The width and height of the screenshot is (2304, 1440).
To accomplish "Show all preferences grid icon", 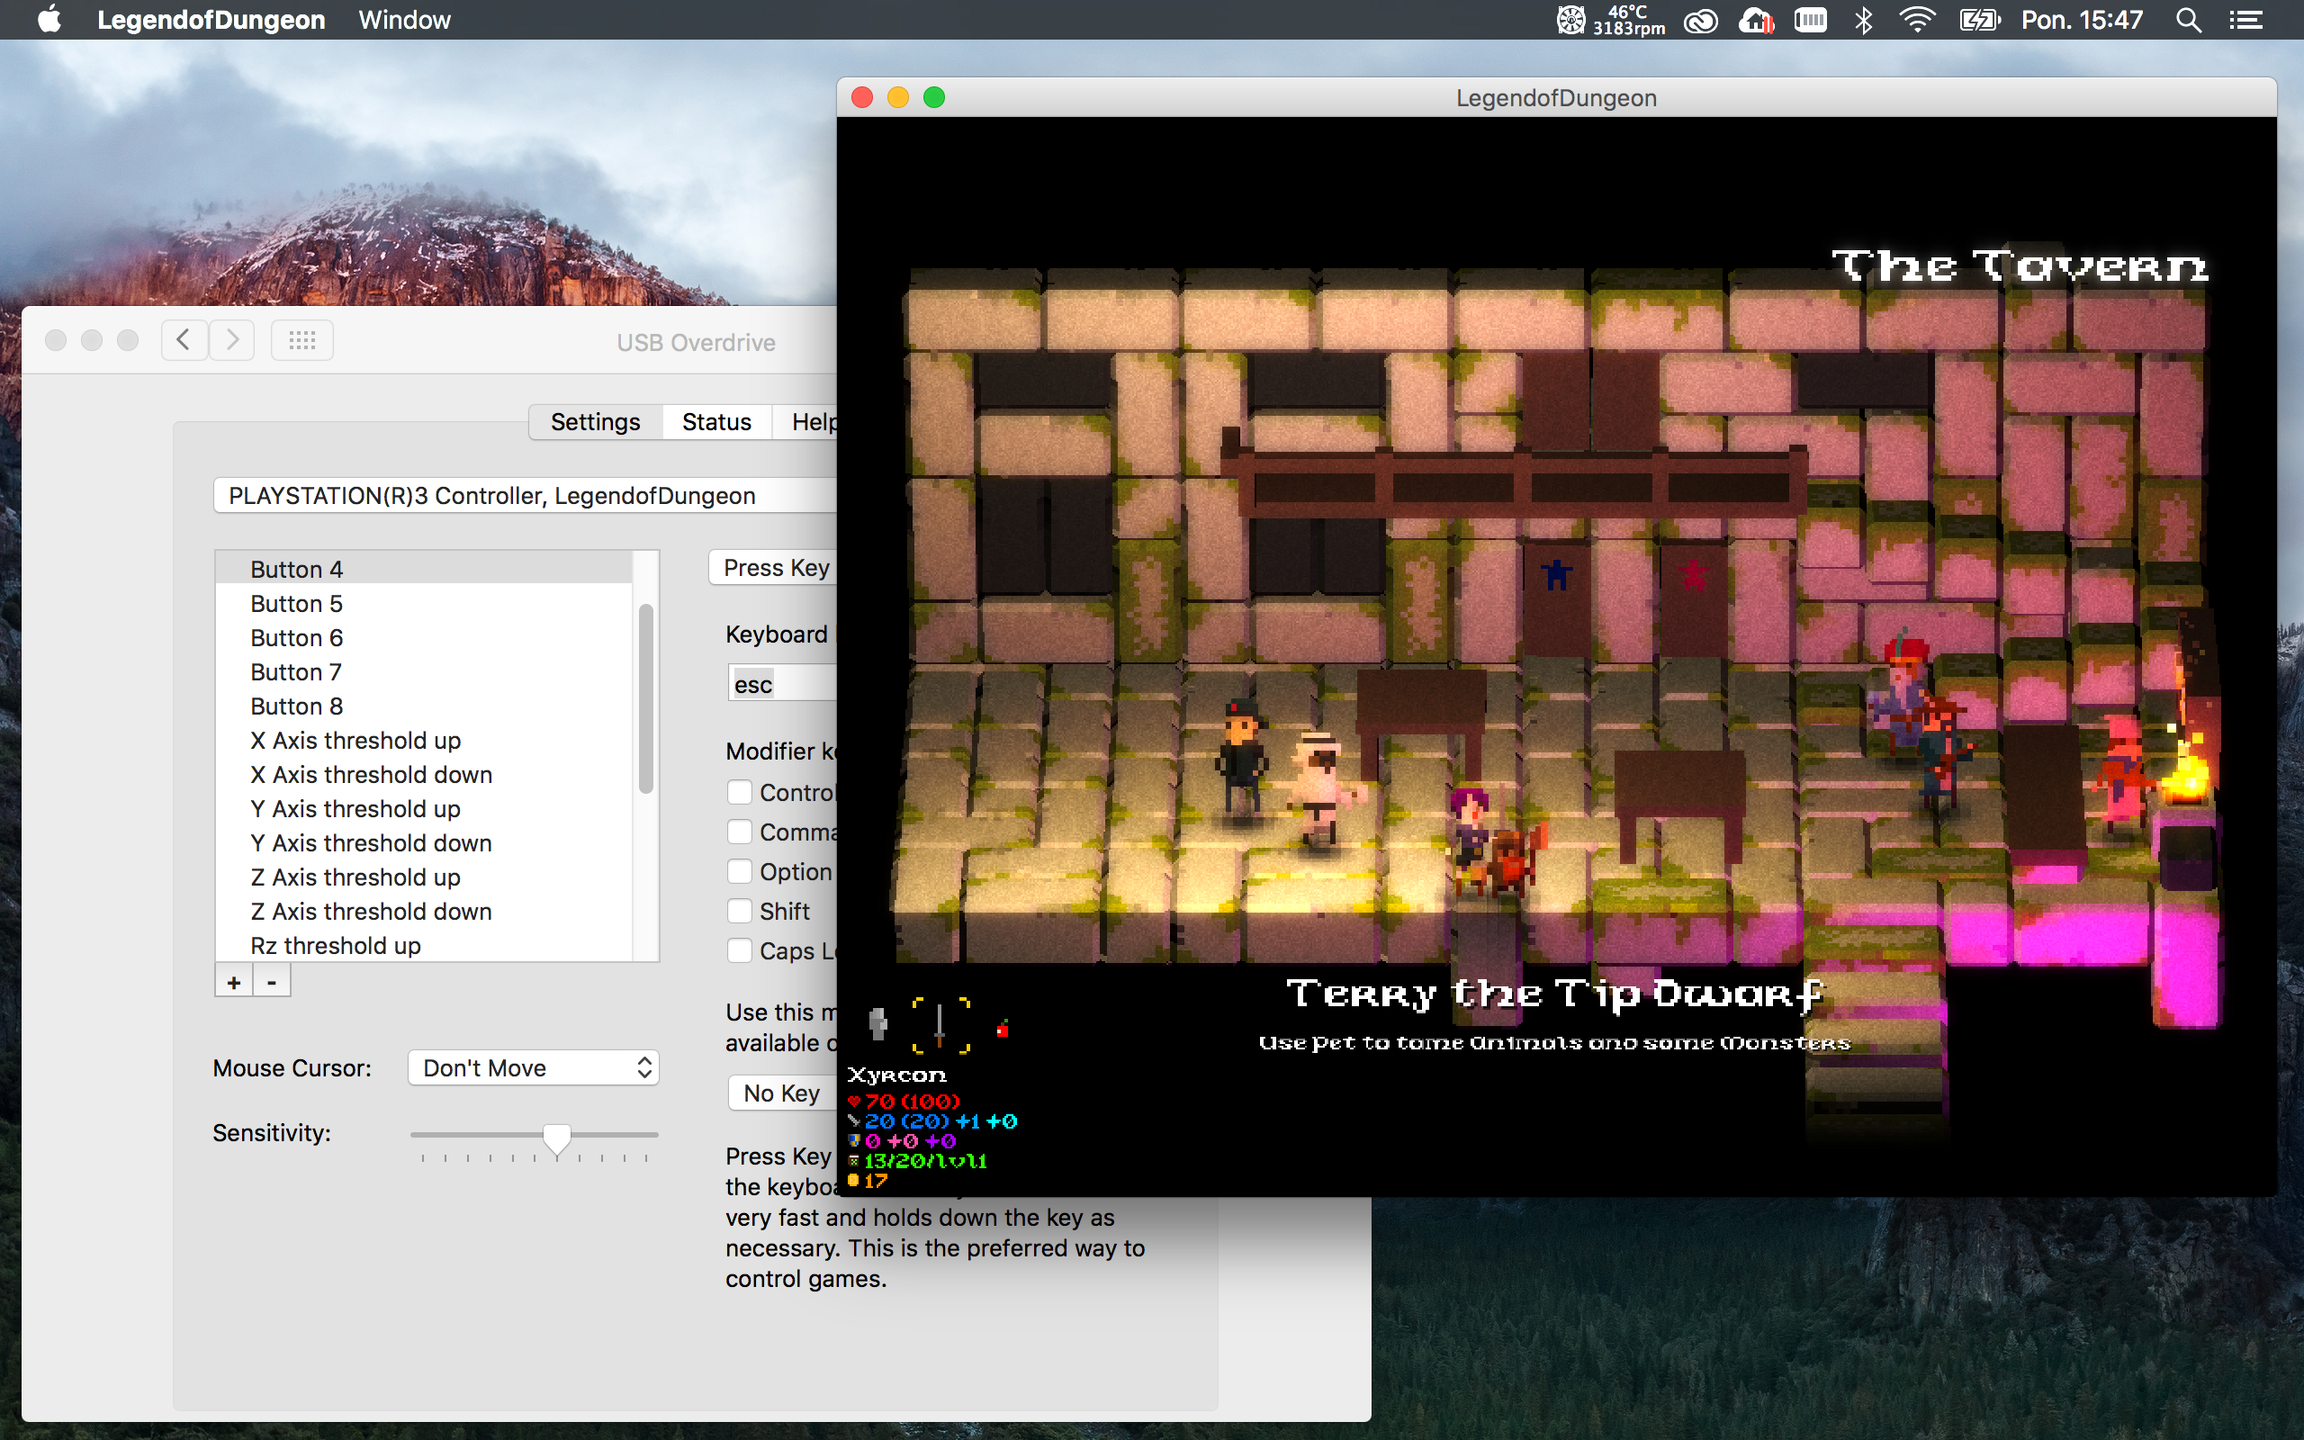I will click(302, 340).
